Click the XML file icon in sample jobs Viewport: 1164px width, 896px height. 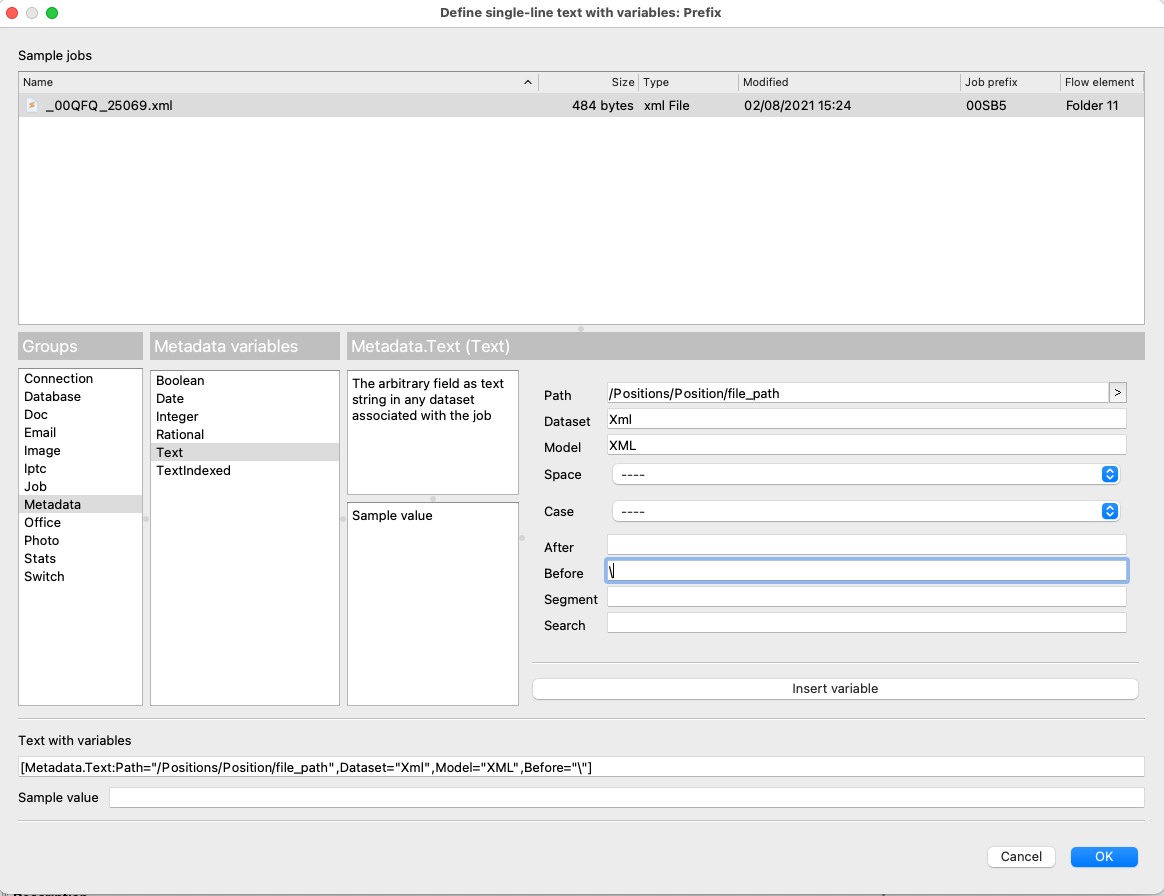pyautogui.click(x=32, y=105)
